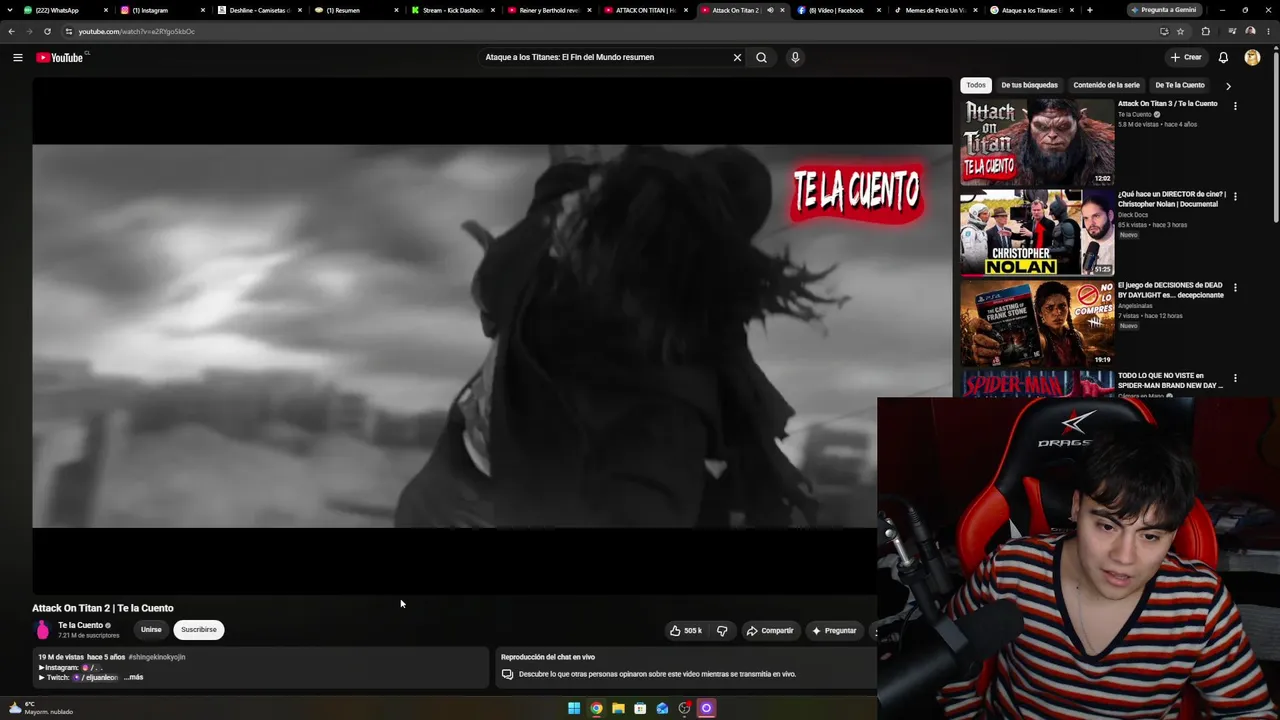This screenshot has width=1280, height=720.
Task: Open options for Dead by Daylight video
Action: 1235,287
